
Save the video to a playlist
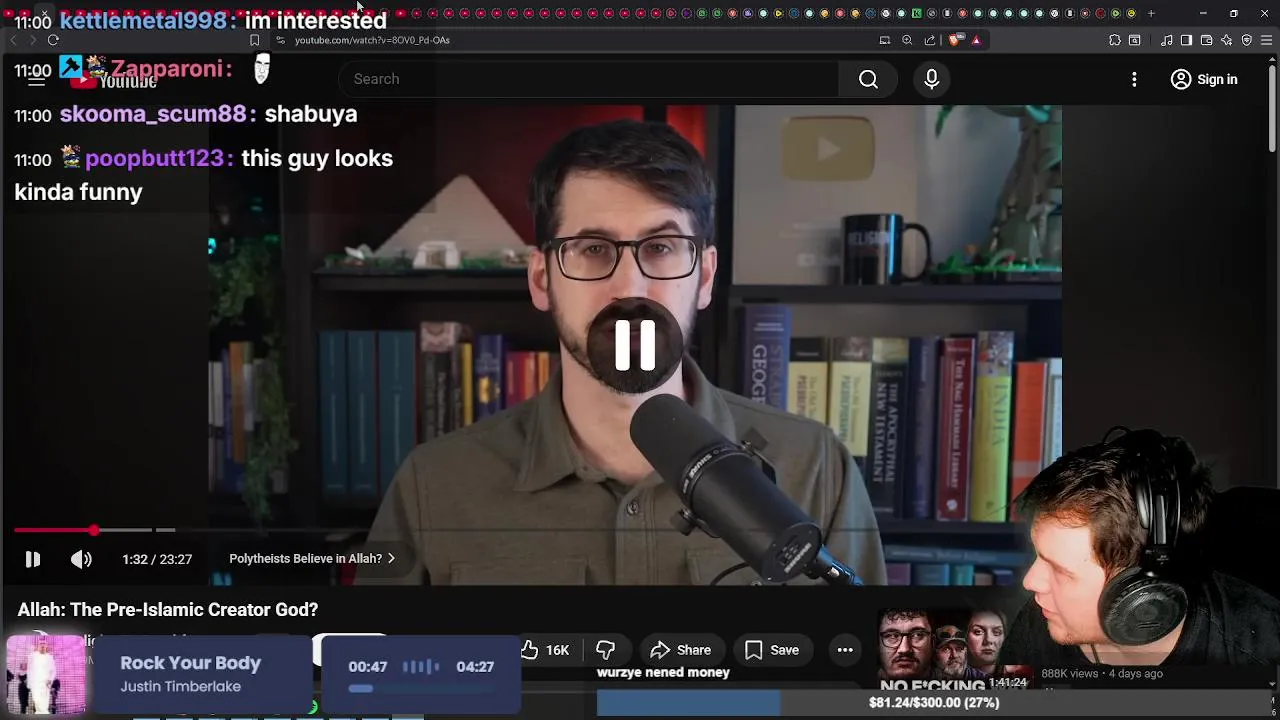click(x=771, y=650)
